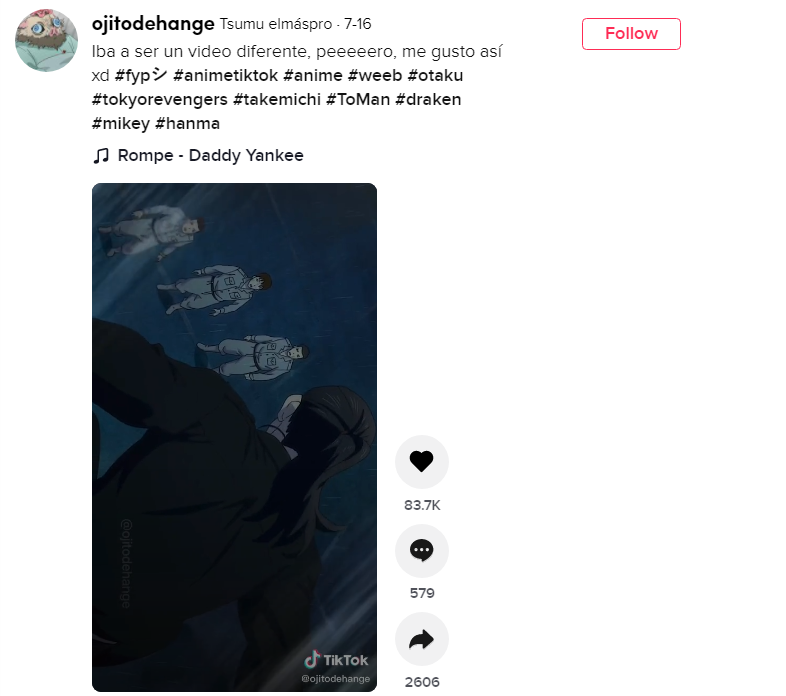This screenshot has width=786, height=696.
Task: Click nickname Tsumu elmáspro
Action: tap(276, 24)
